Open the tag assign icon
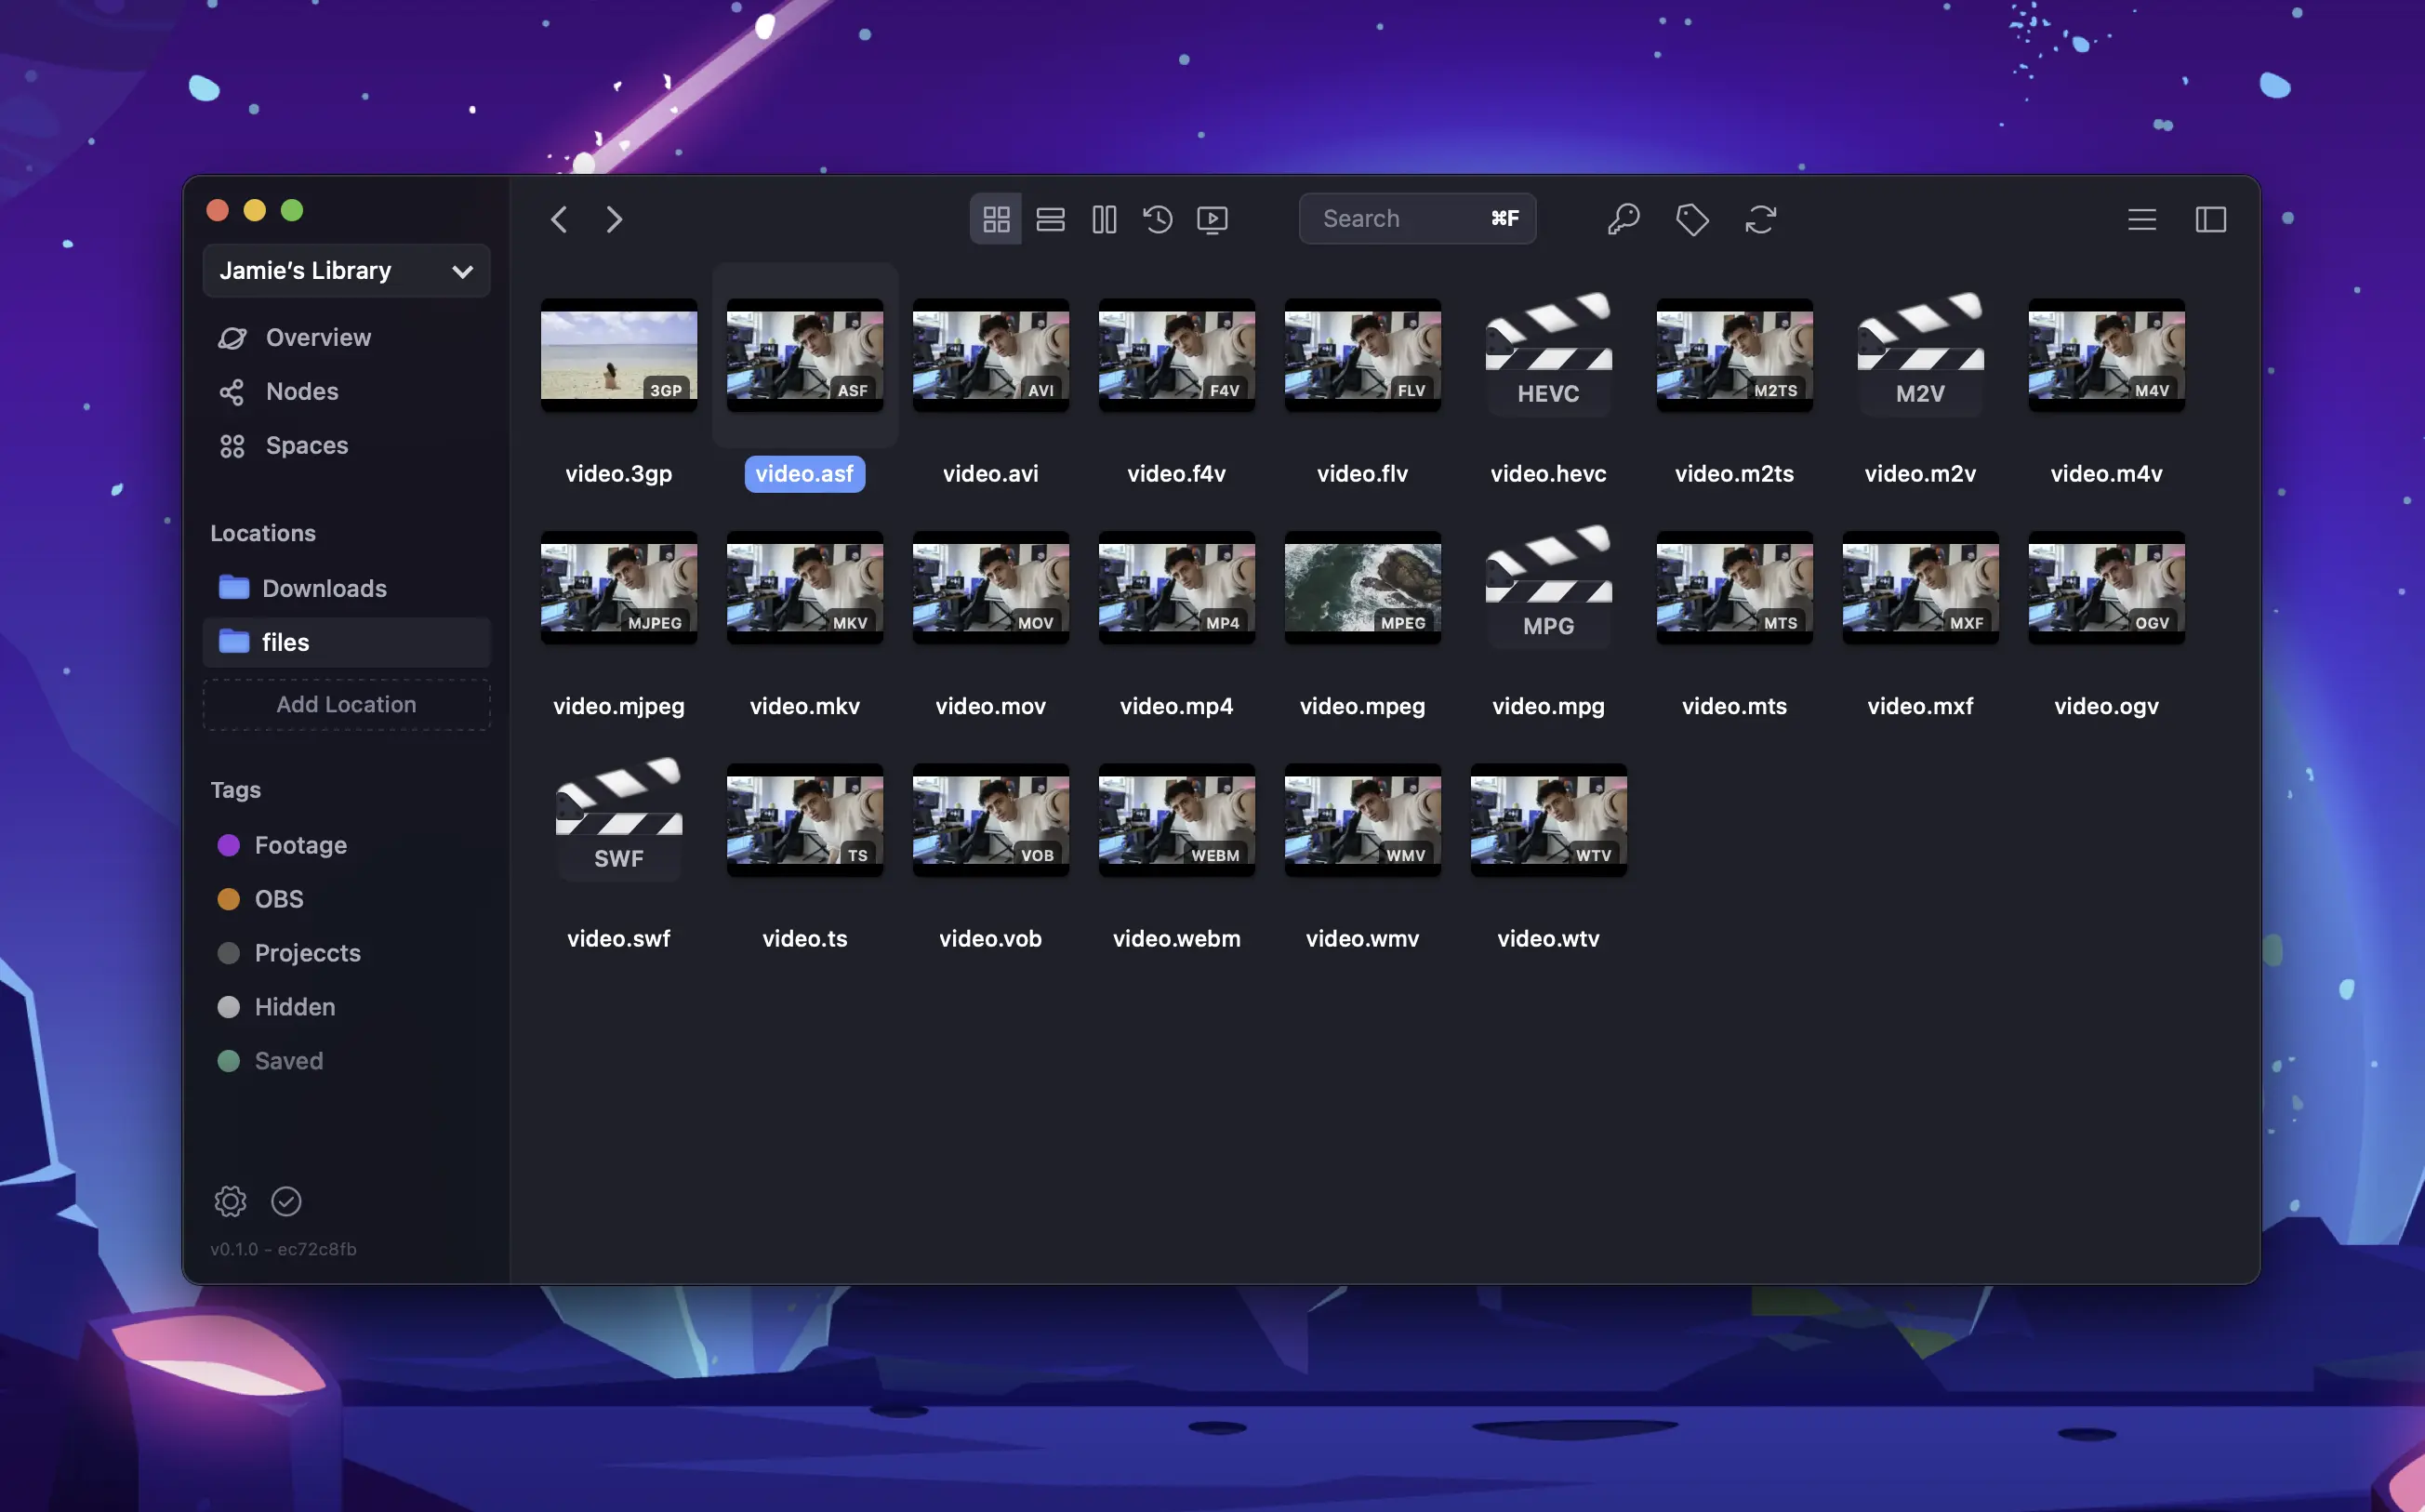This screenshot has height=1512, width=2425. point(1692,219)
